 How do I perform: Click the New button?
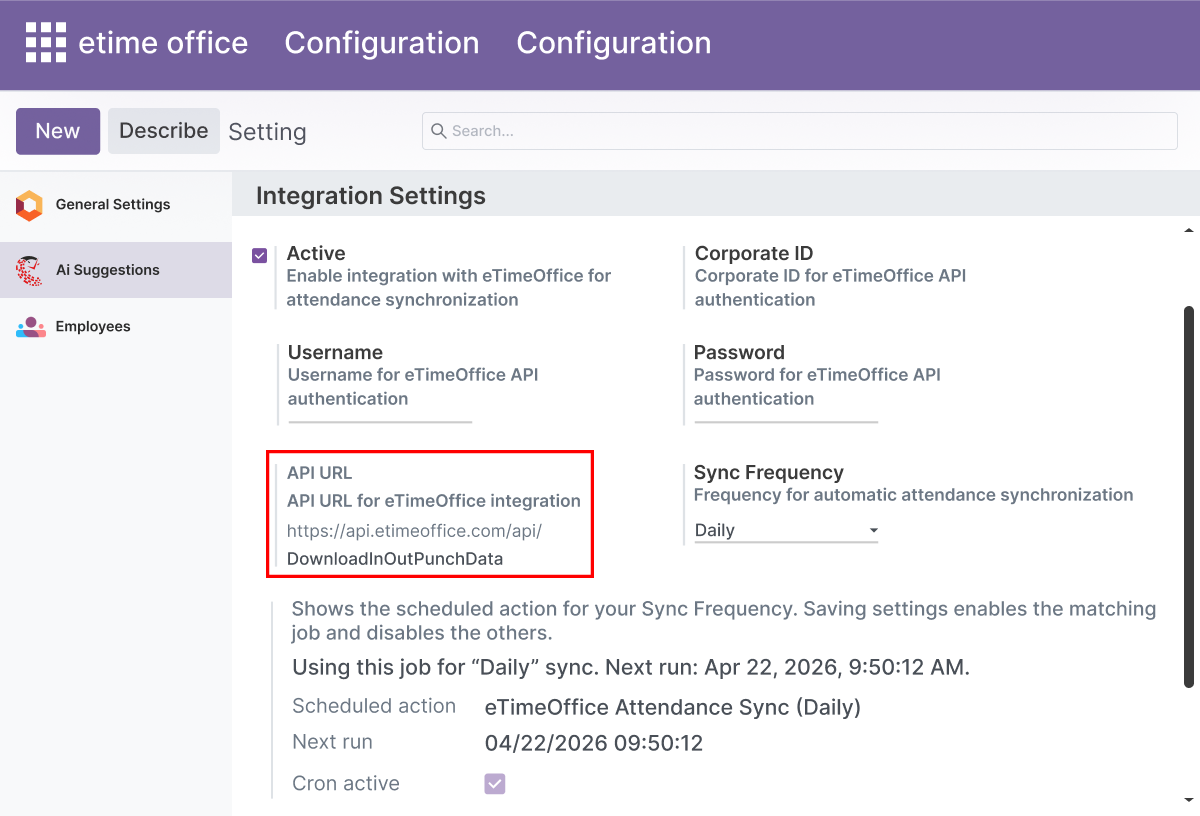coord(58,131)
